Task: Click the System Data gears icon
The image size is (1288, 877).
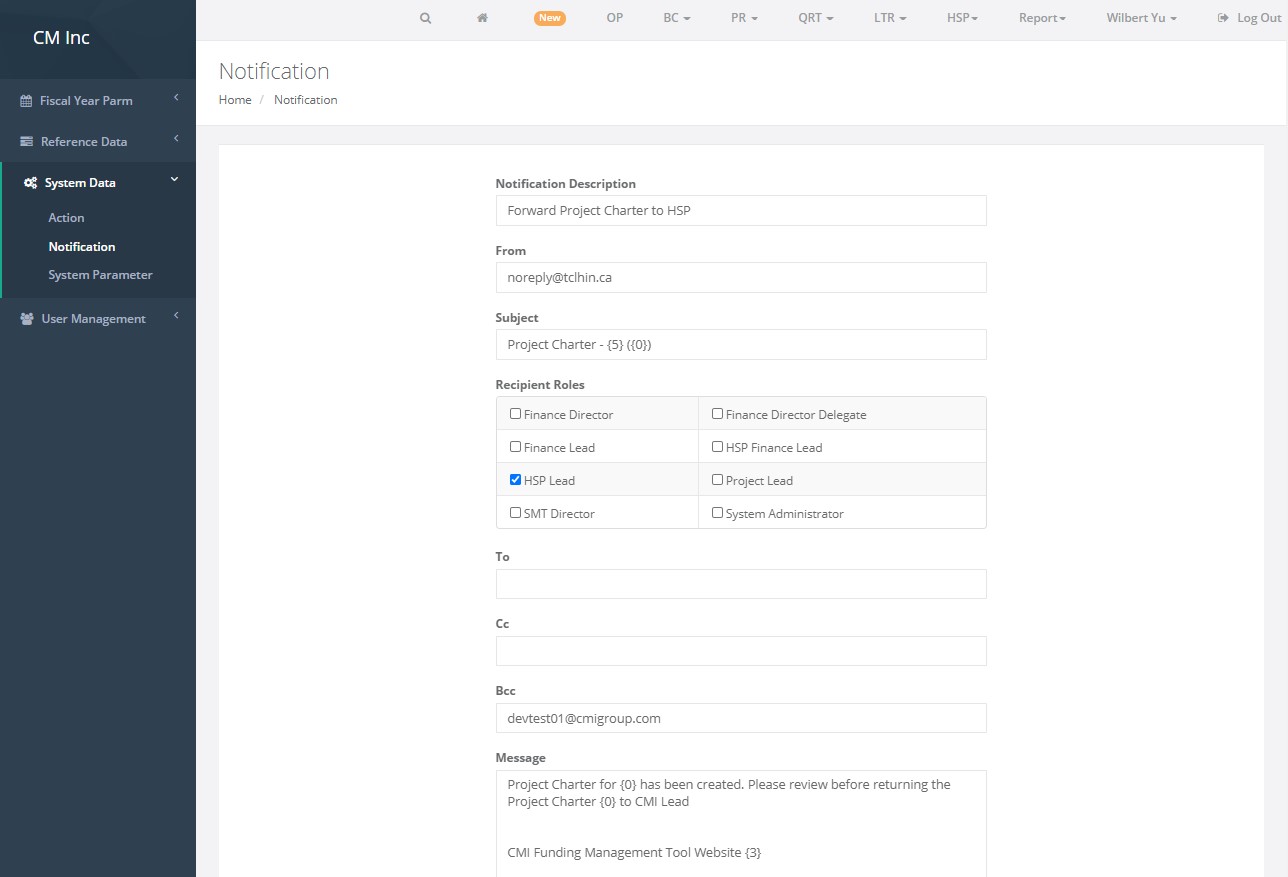Action: (x=31, y=183)
